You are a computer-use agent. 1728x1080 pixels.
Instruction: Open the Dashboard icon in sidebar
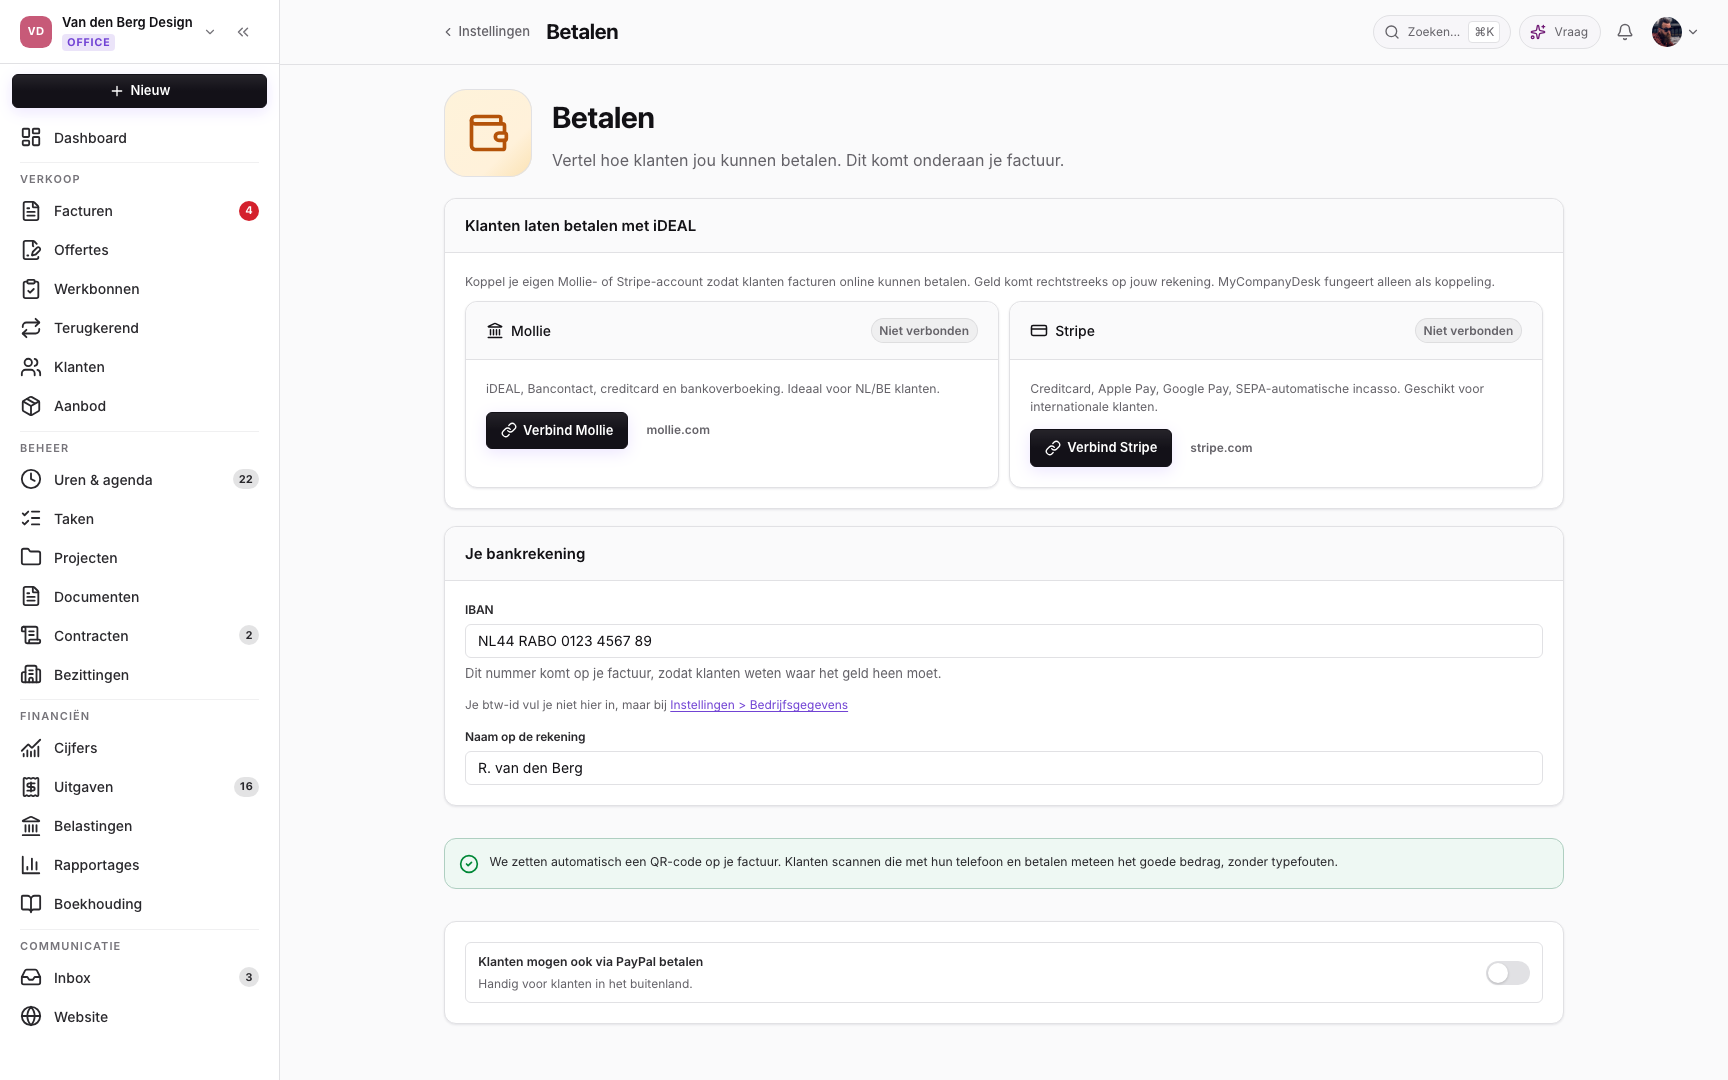coord(31,138)
